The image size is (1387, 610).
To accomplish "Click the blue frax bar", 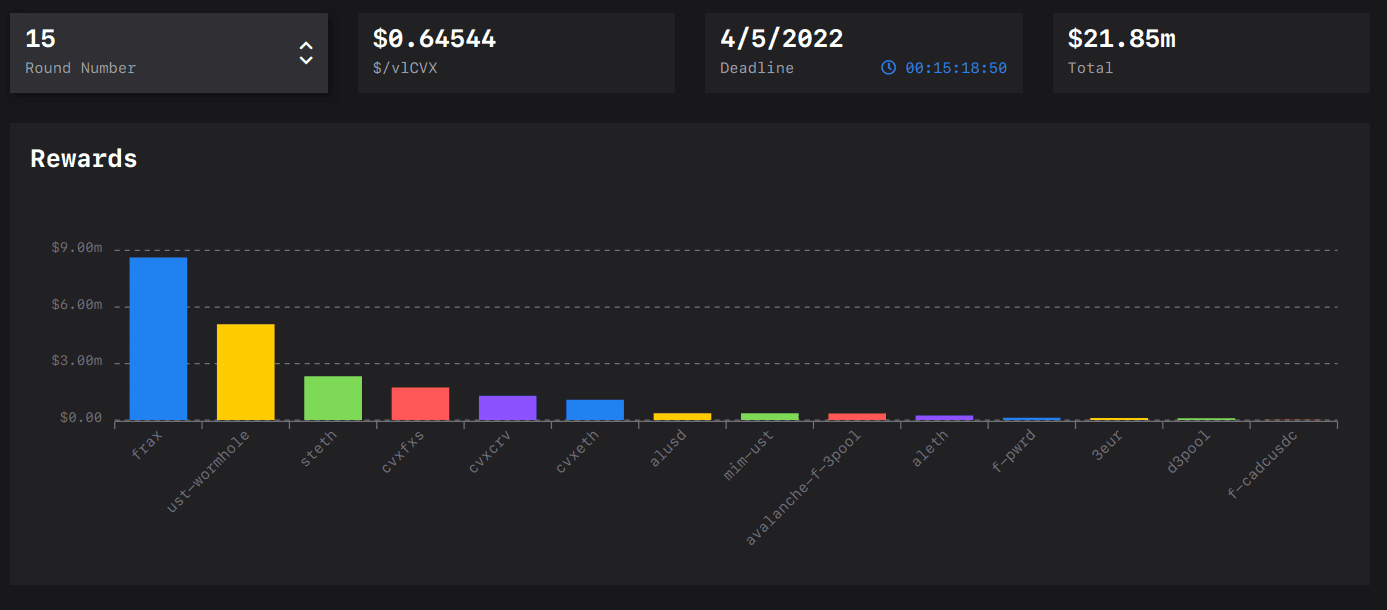I will click(x=158, y=338).
